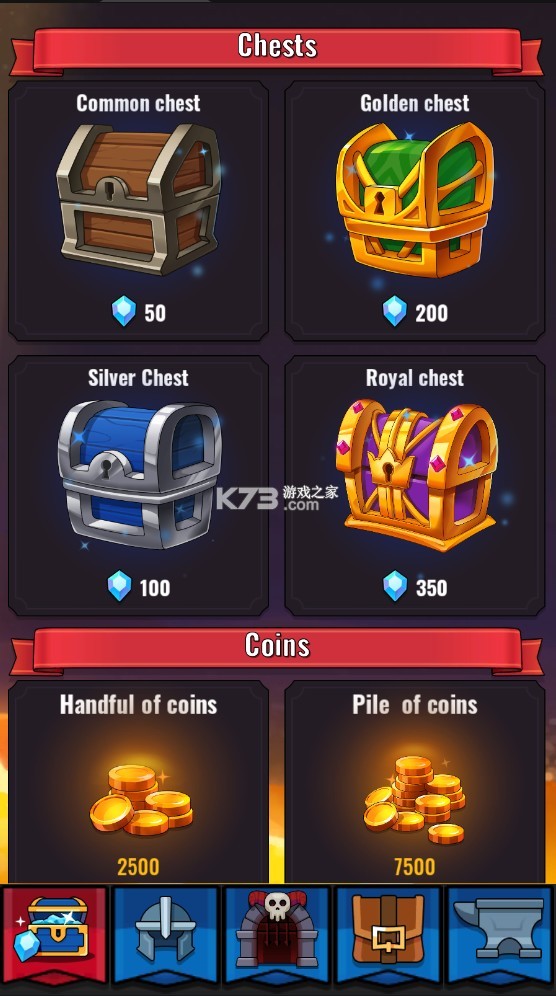Buy Common chest for 50 gems
Viewport: 556px width, 996px height.
pos(139,313)
